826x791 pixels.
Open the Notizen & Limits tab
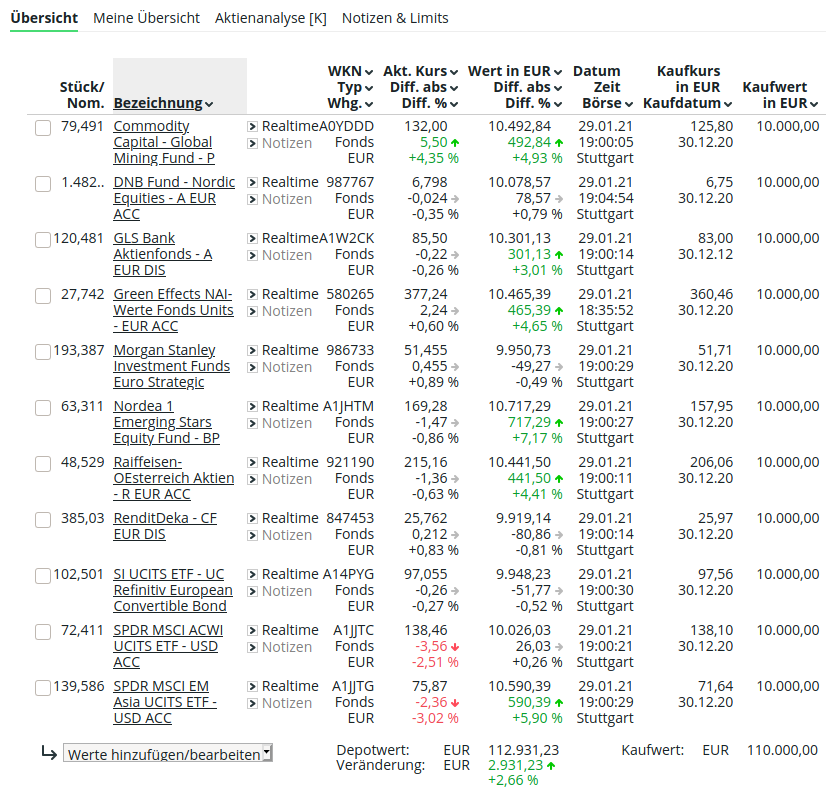point(395,18)
